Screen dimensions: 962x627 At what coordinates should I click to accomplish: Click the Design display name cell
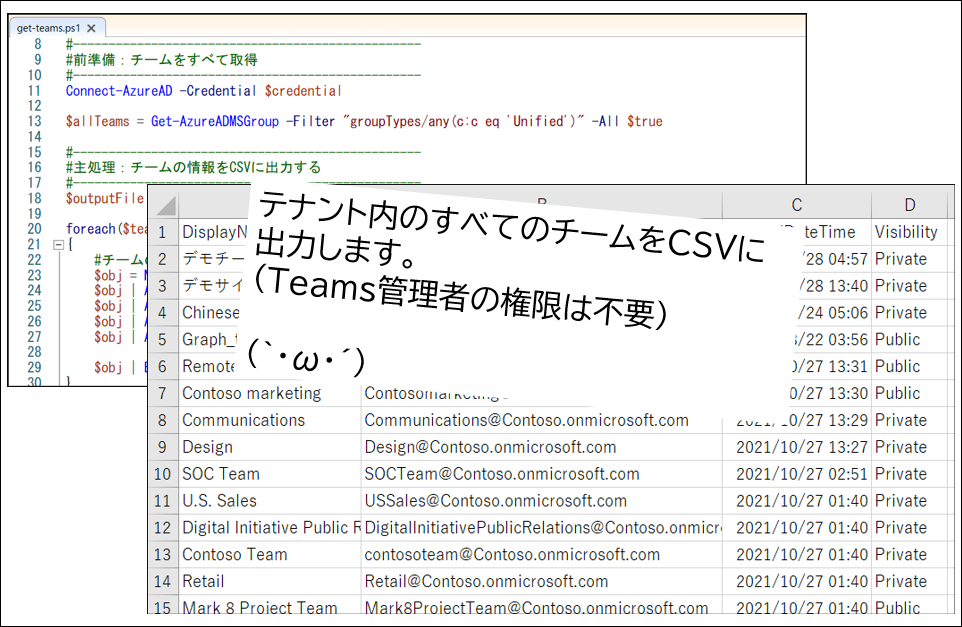[x=270, y=447]
